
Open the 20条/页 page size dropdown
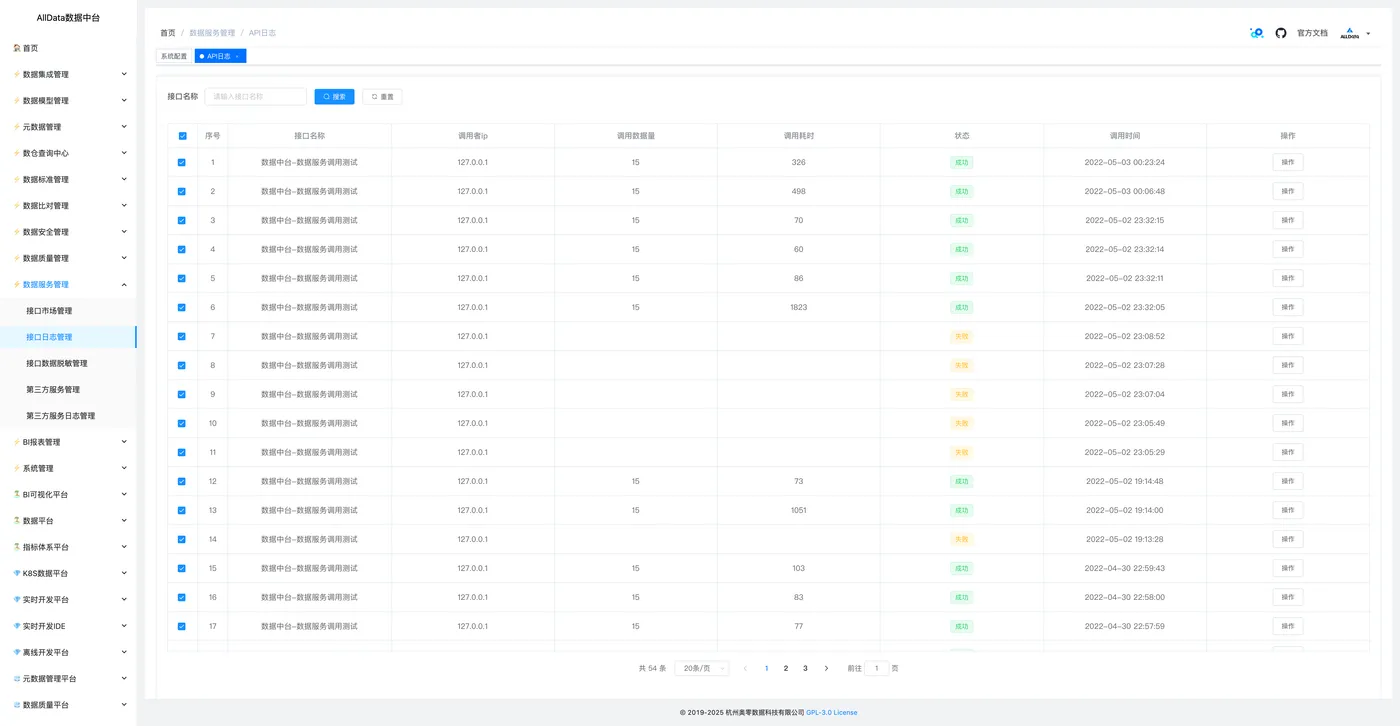[702, 668]
